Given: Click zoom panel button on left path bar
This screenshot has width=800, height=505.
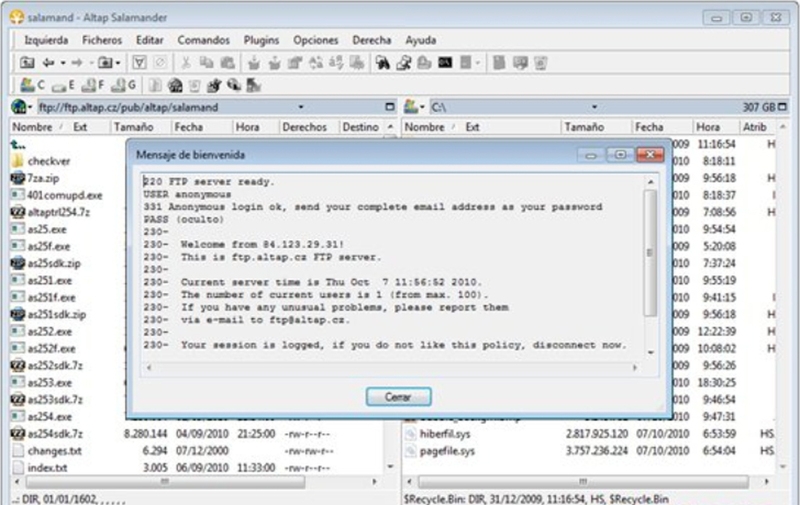Looking at the screenshot, I should coord(390,107).
